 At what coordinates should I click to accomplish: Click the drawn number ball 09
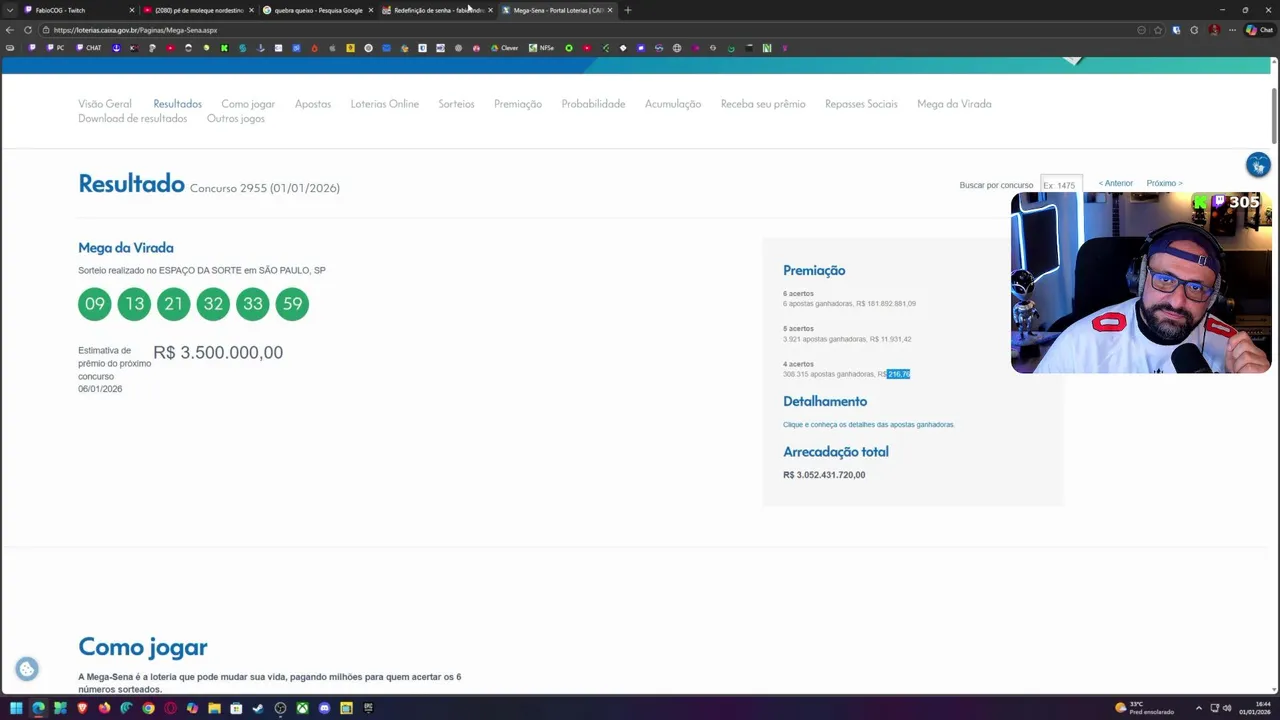click(95, 304)
